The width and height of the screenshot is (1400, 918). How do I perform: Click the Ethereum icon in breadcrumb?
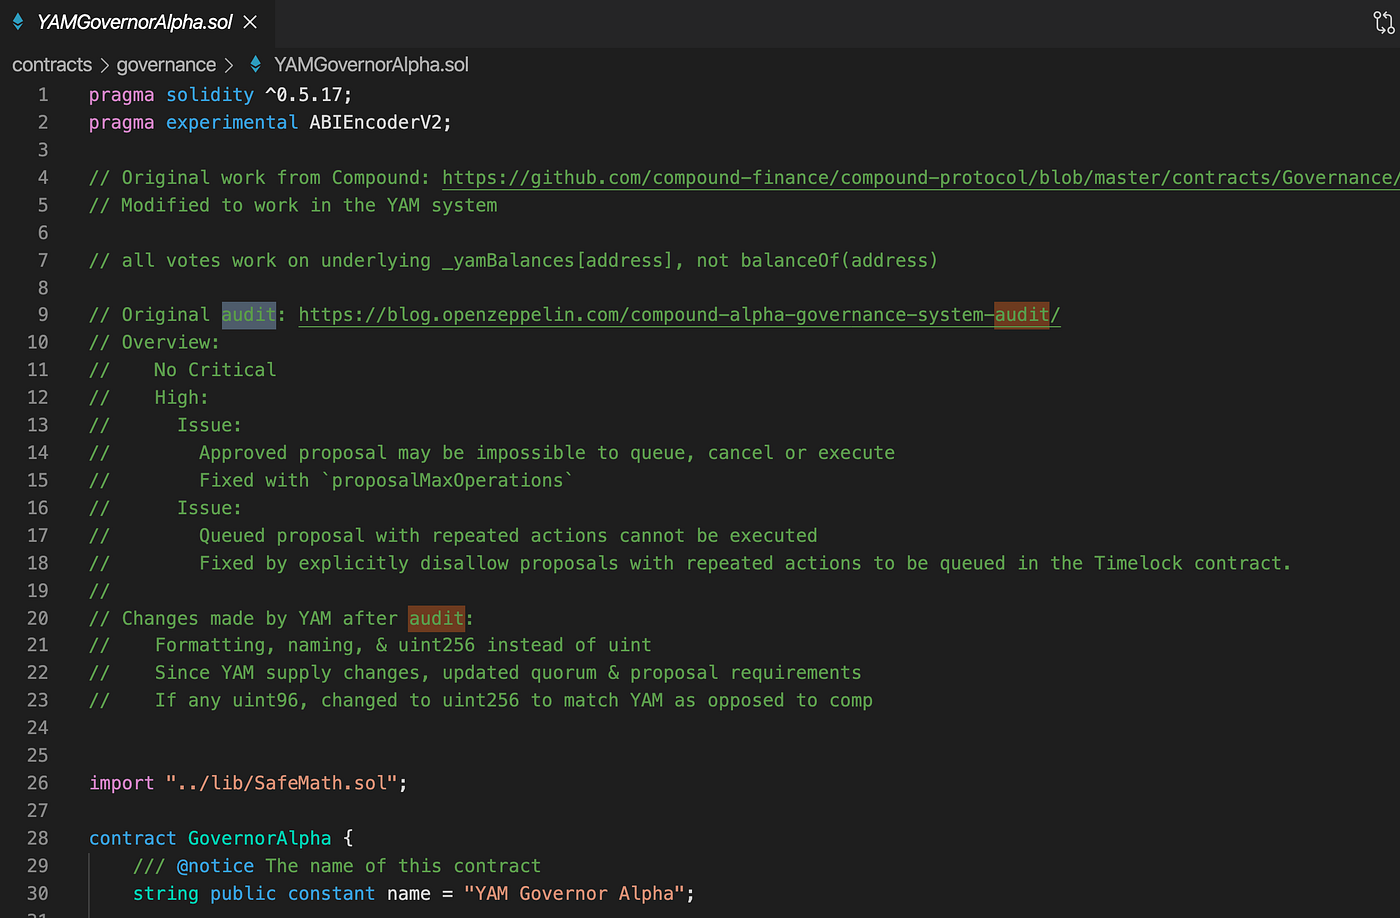(256, 65)
